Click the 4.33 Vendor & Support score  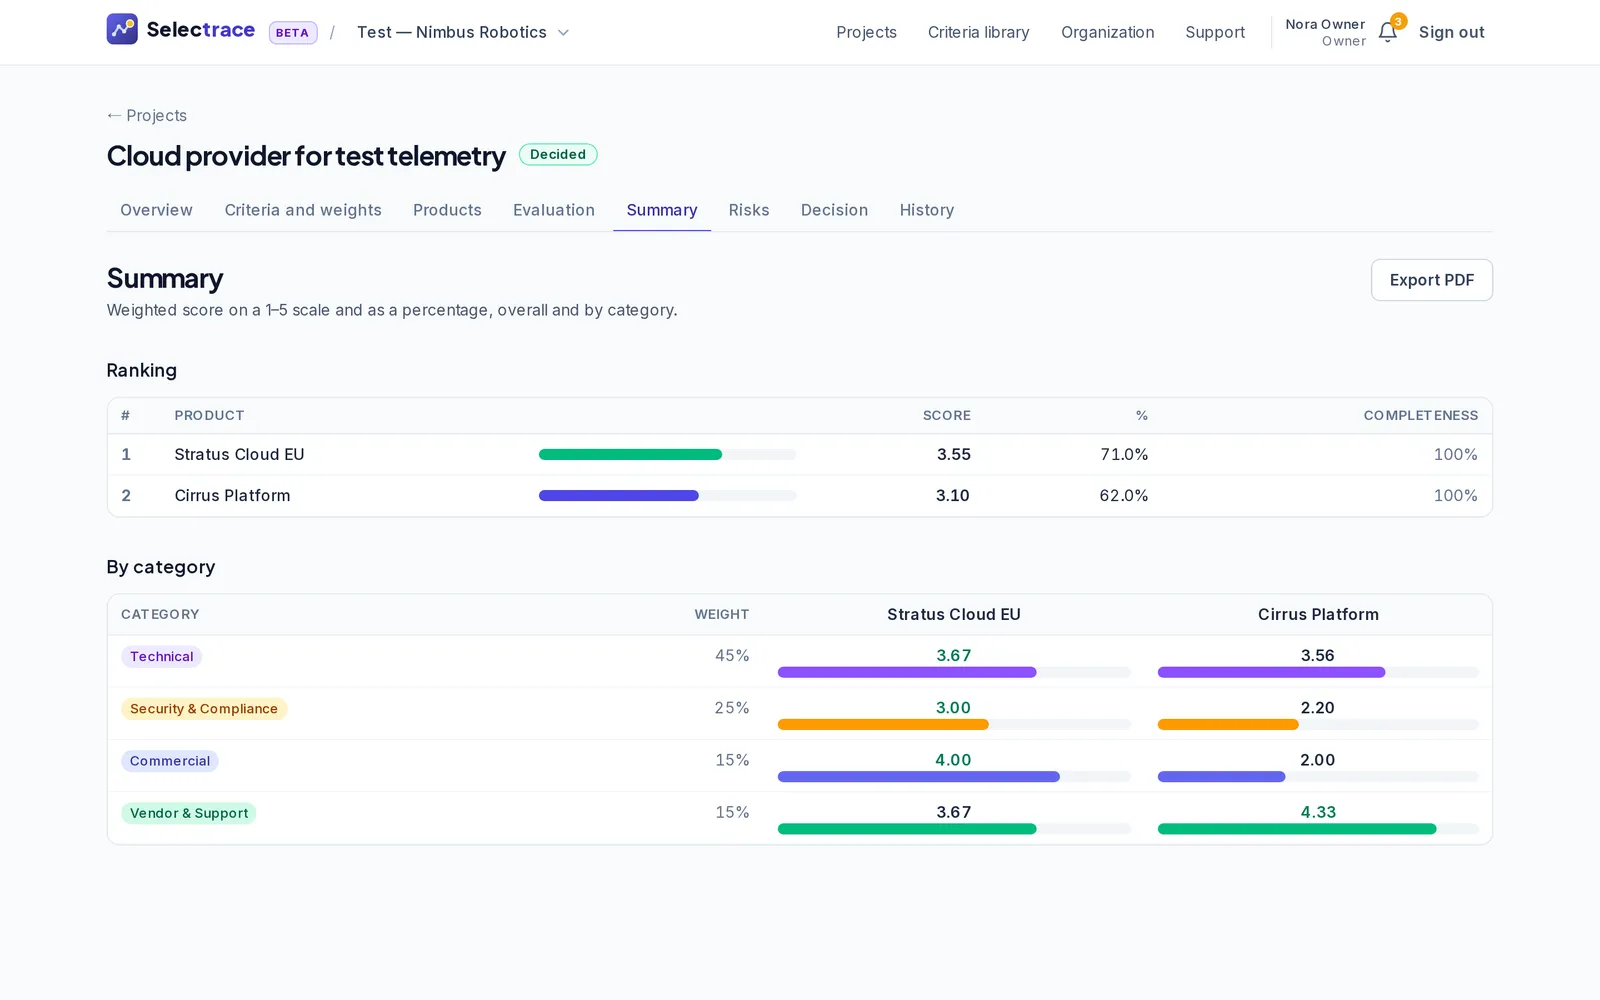tap(1318, 812)
